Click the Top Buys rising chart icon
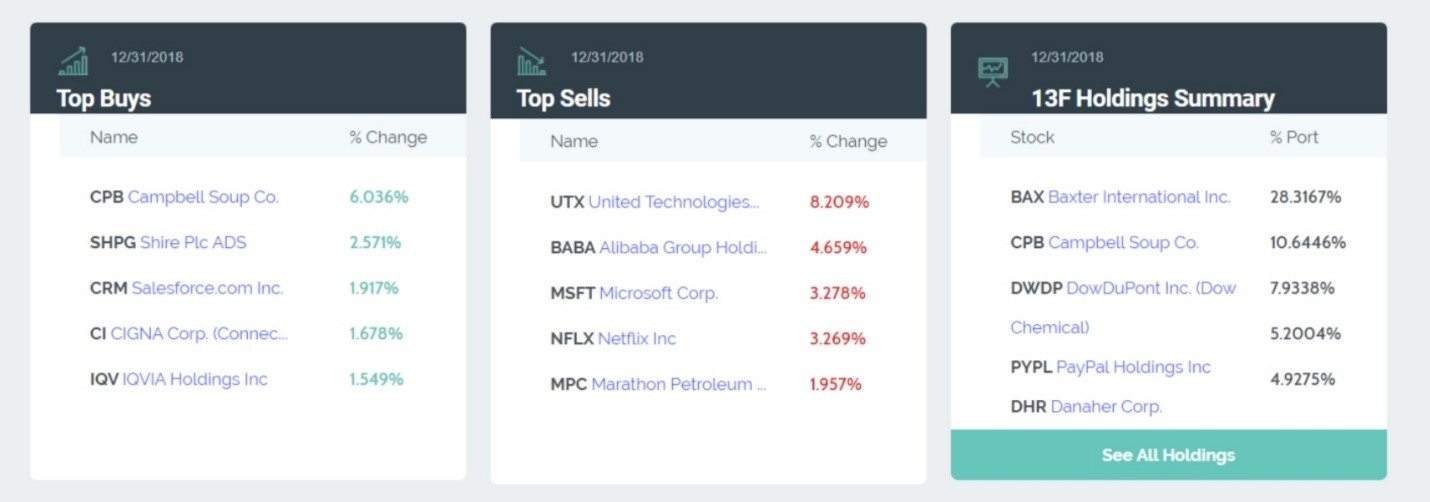The height and width of the screenshot is (502, 1430). [x=73, y=62]
